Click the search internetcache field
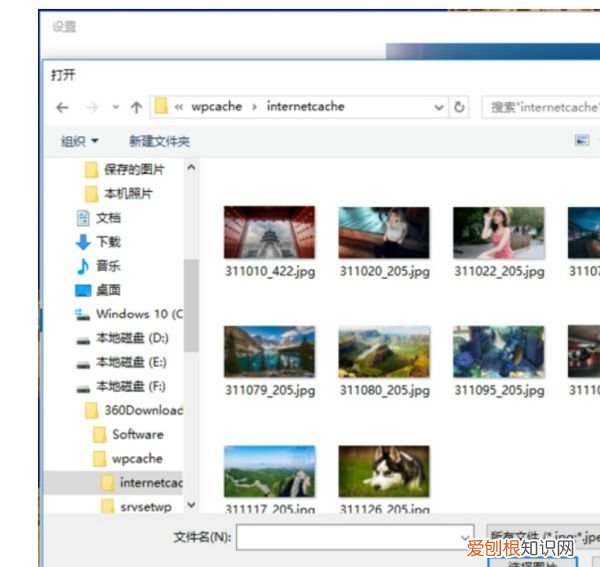 pyautogui.click(x=541, y=107)
